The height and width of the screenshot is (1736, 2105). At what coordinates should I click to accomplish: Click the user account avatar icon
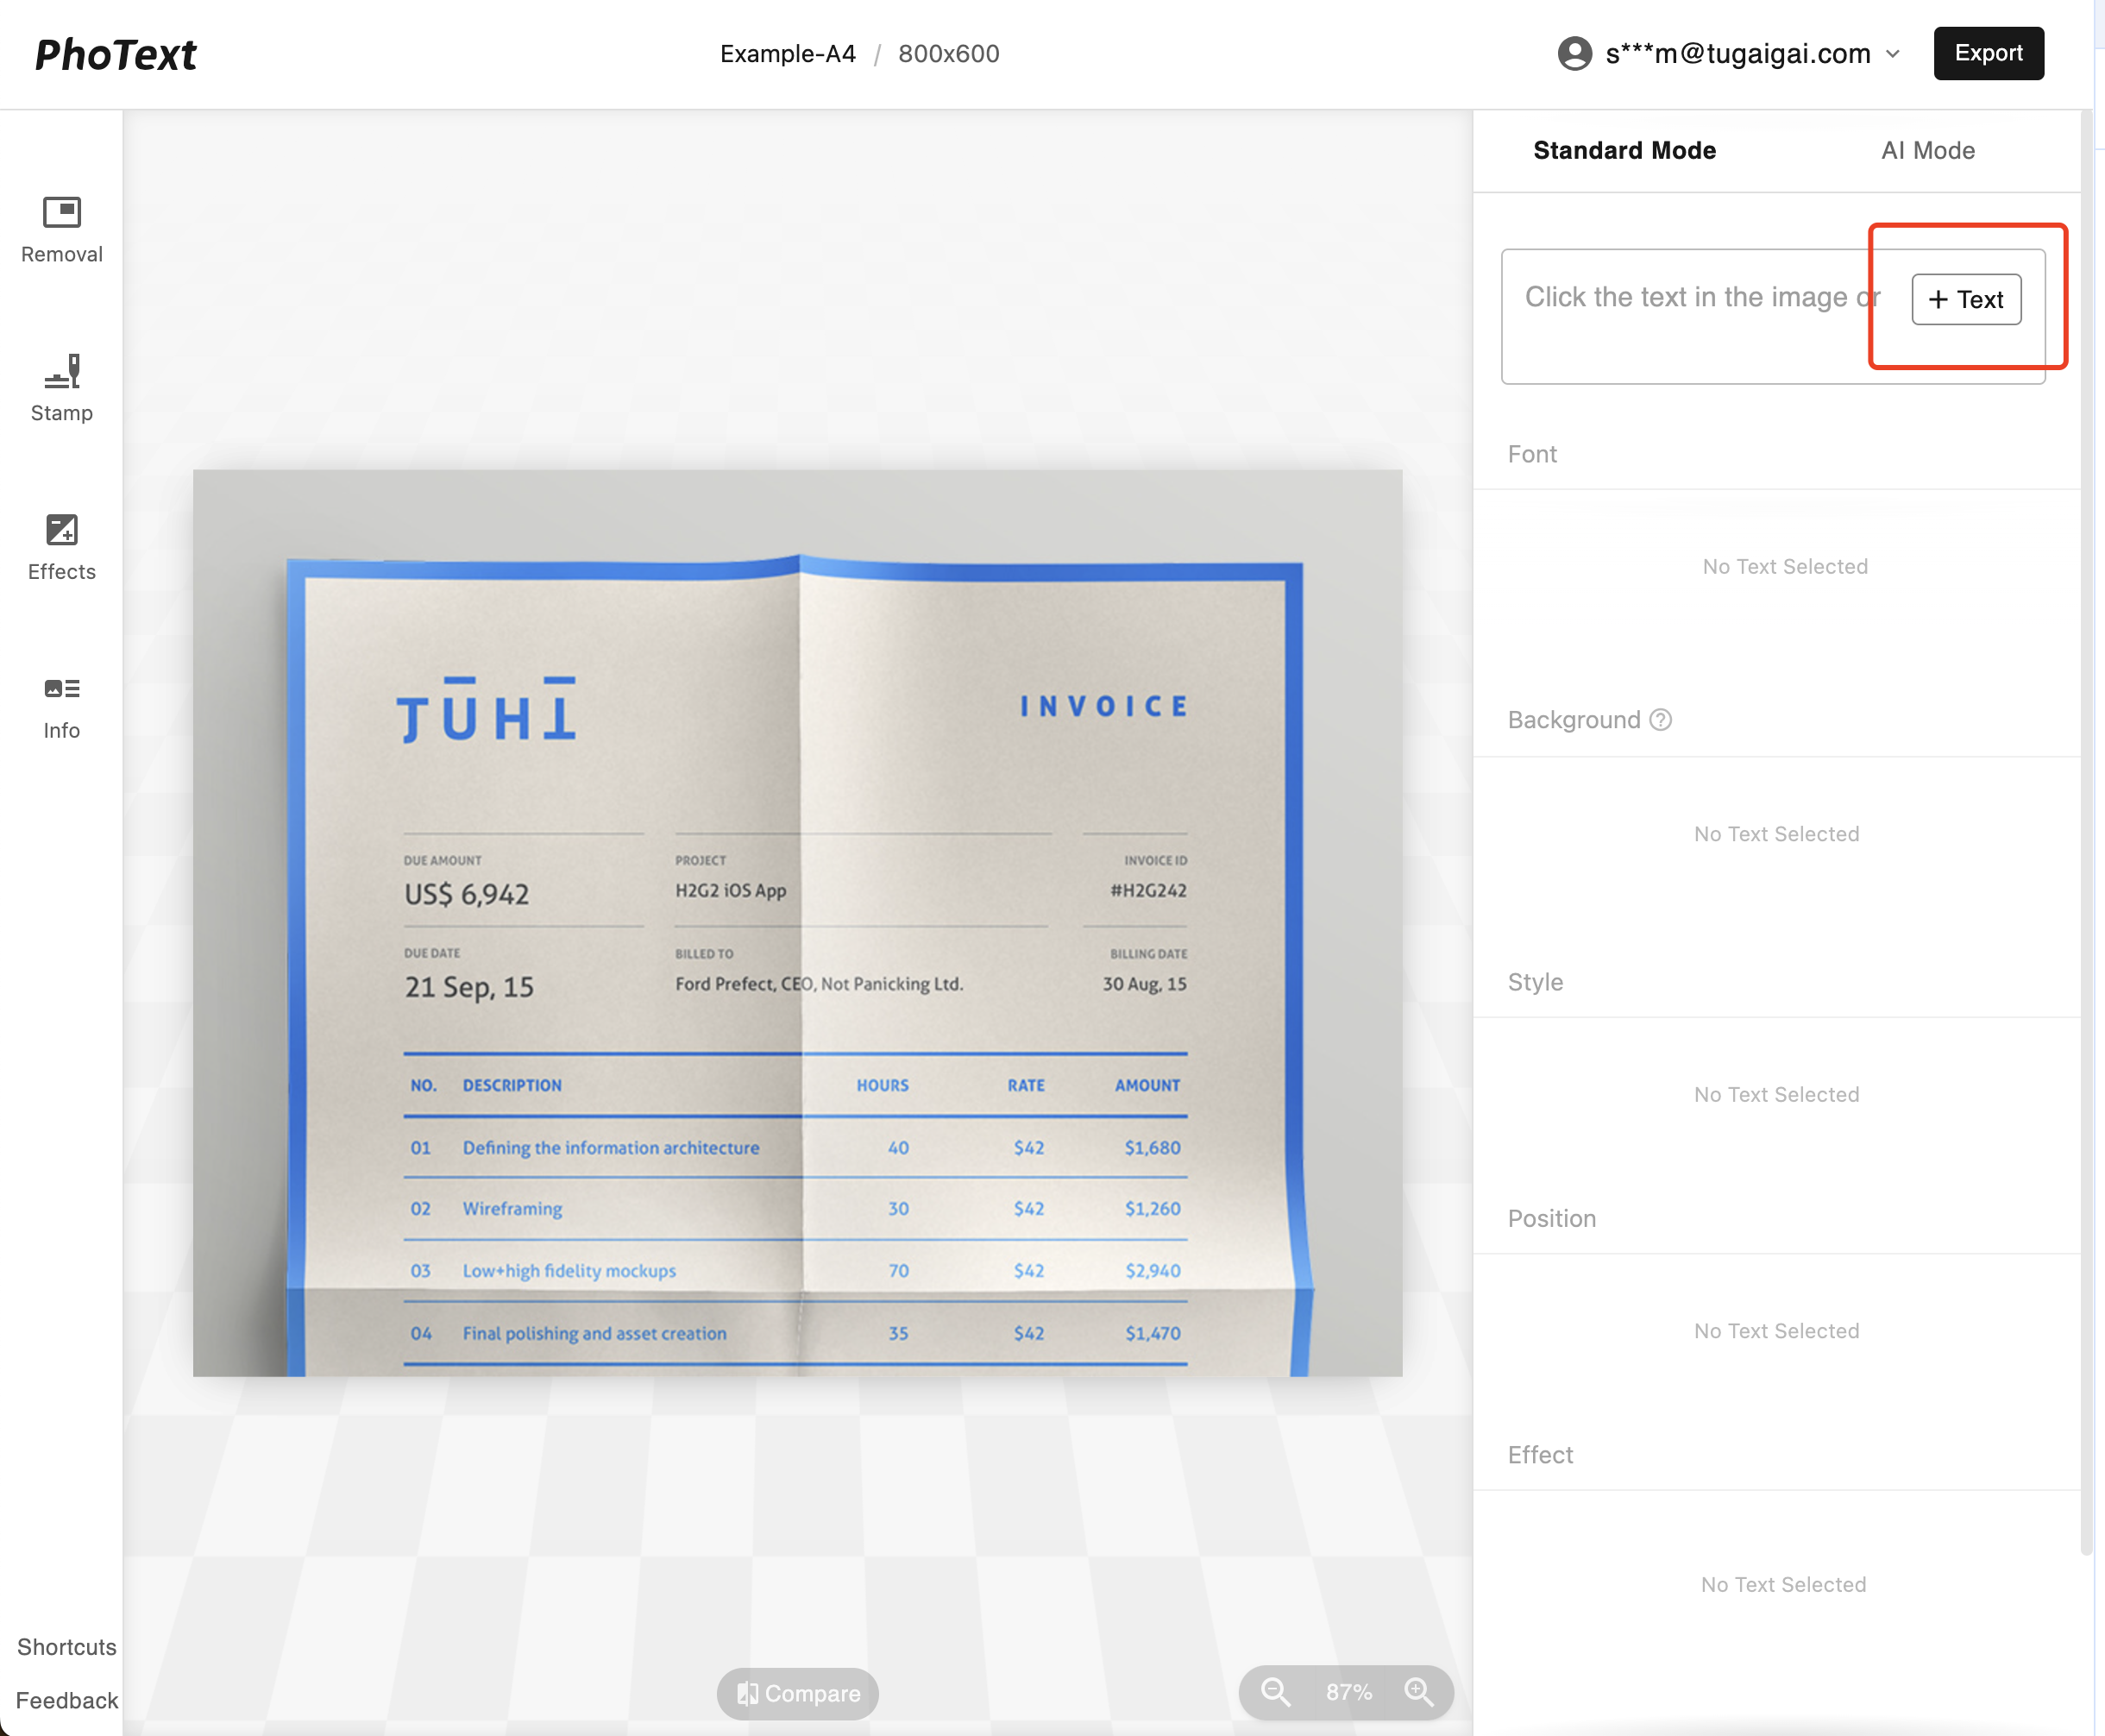click(1574, 54)
